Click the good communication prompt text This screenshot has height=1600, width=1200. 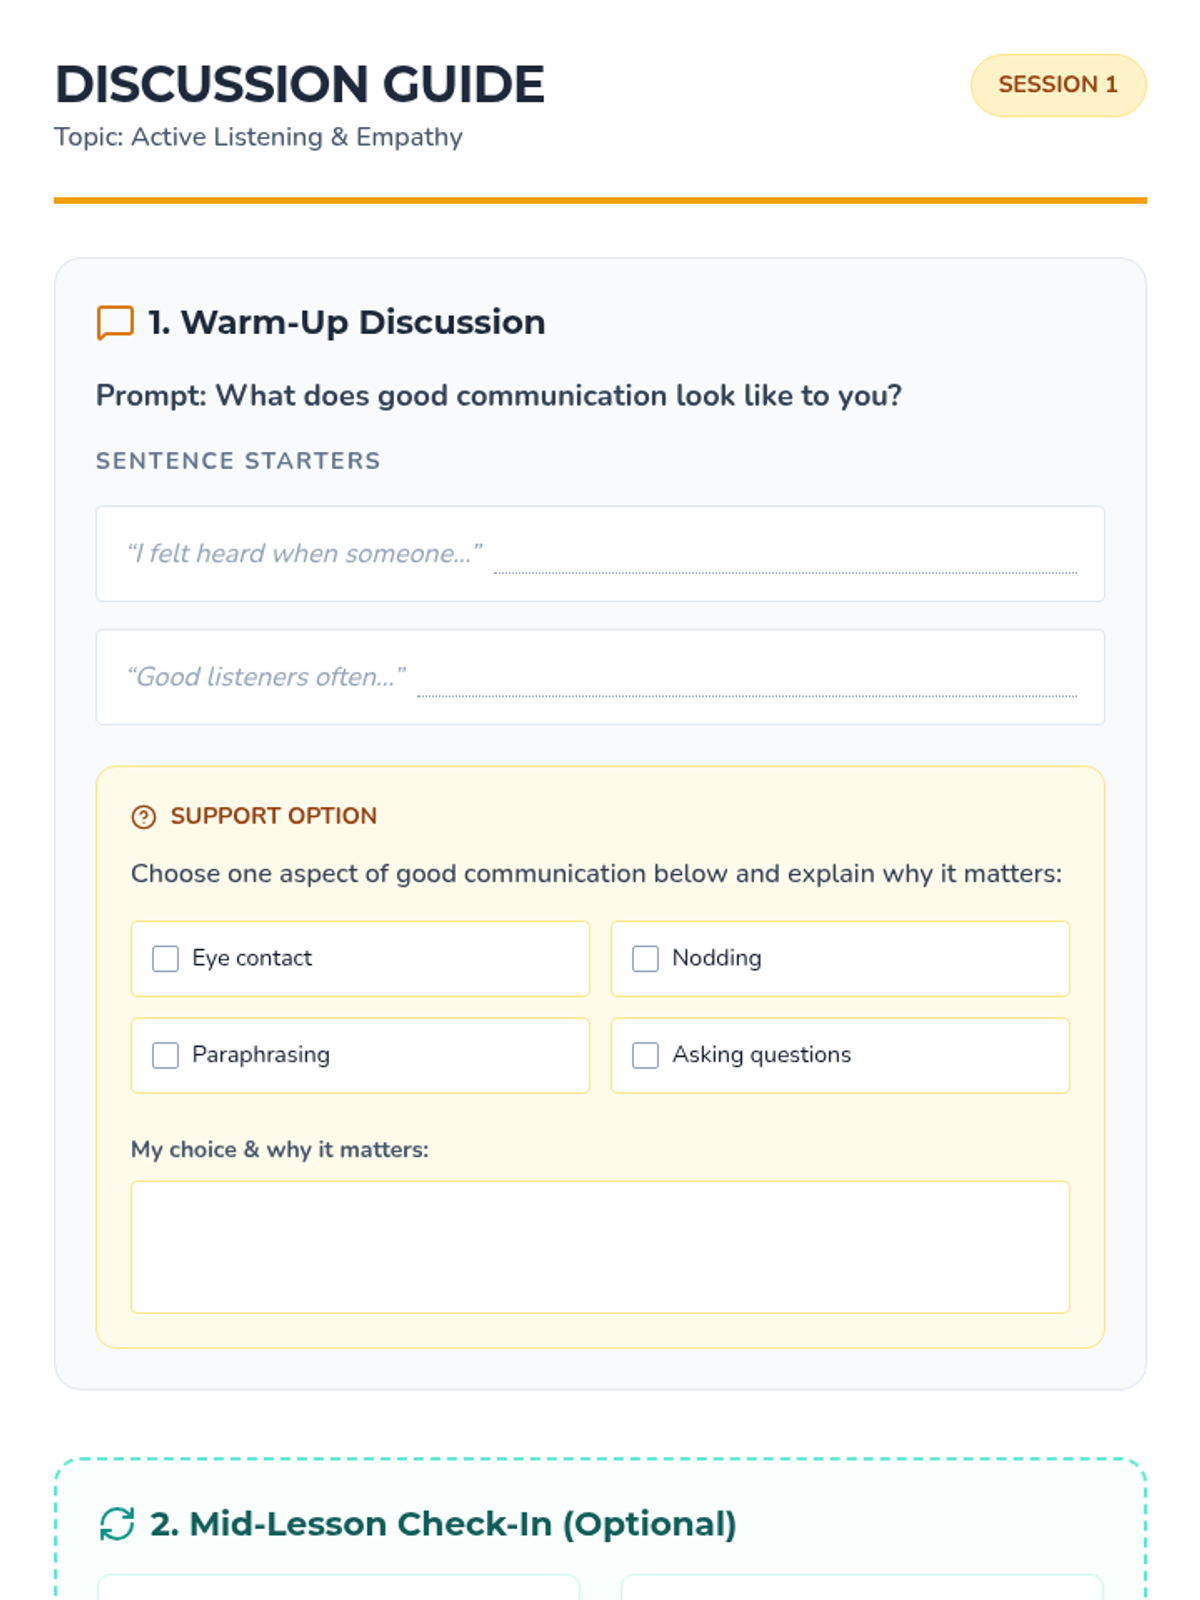tap(498, 396)
